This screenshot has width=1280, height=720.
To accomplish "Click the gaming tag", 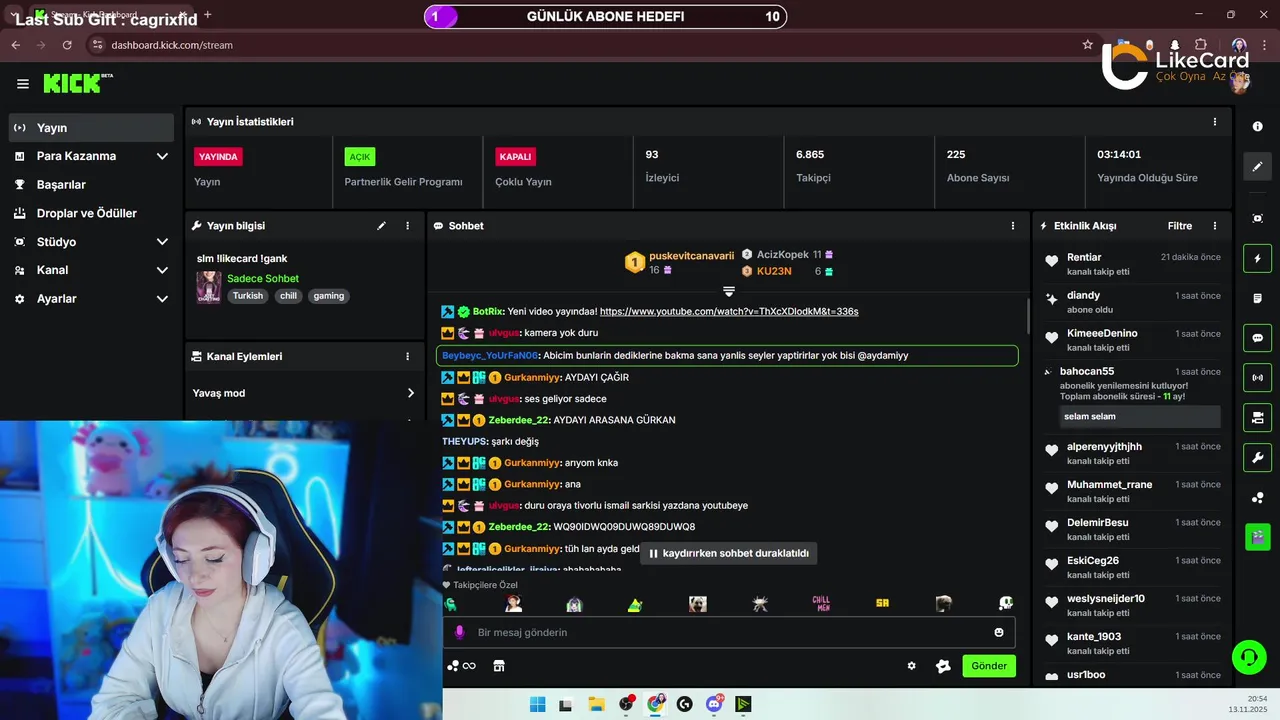I will click(328, 296).
